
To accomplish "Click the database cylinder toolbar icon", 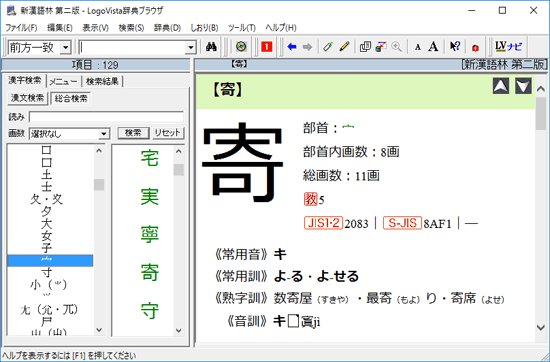I will (381, 47).
